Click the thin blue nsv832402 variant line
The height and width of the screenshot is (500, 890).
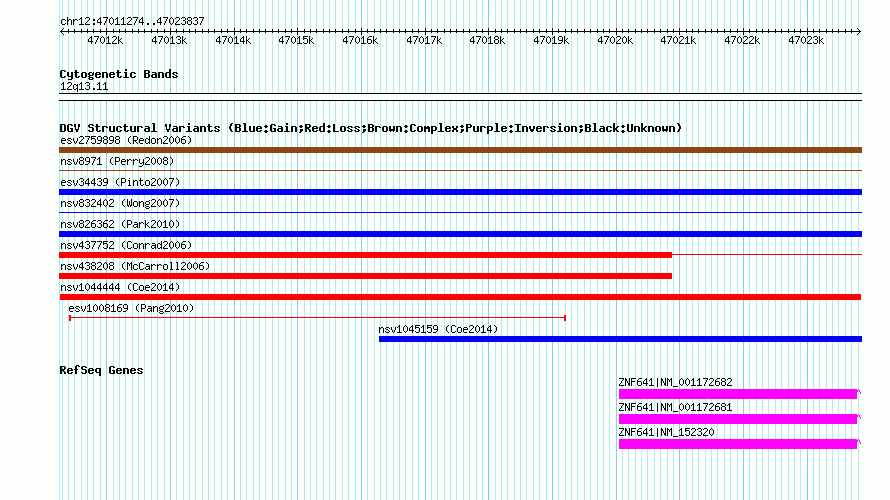(460, 212)
